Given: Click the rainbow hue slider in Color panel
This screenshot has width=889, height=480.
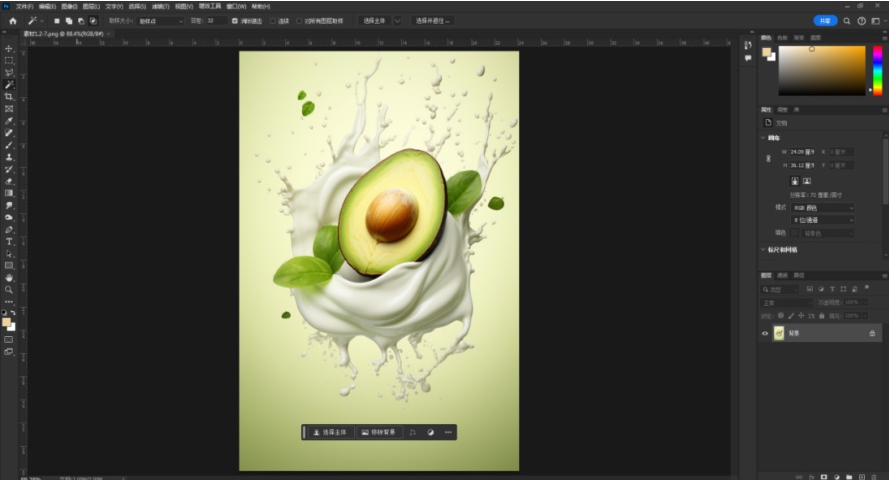Looking at the screenshot, I should coord(877,70).
